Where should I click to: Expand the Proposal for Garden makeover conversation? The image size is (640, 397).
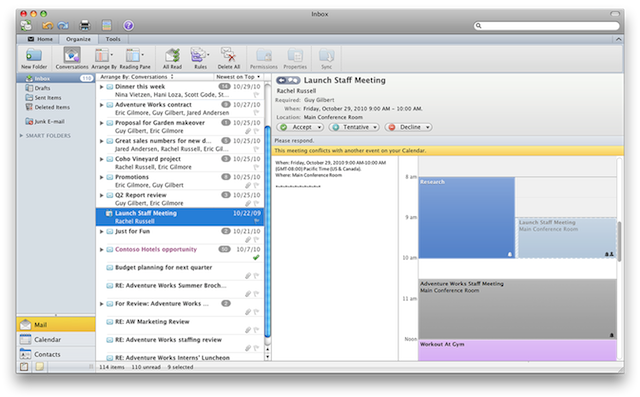coord(102,123)
